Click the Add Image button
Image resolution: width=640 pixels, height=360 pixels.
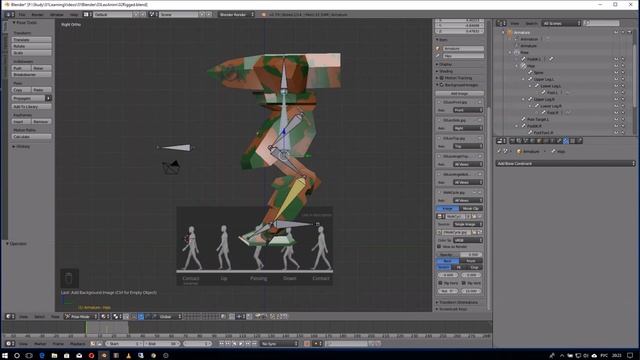pos(459,93)
